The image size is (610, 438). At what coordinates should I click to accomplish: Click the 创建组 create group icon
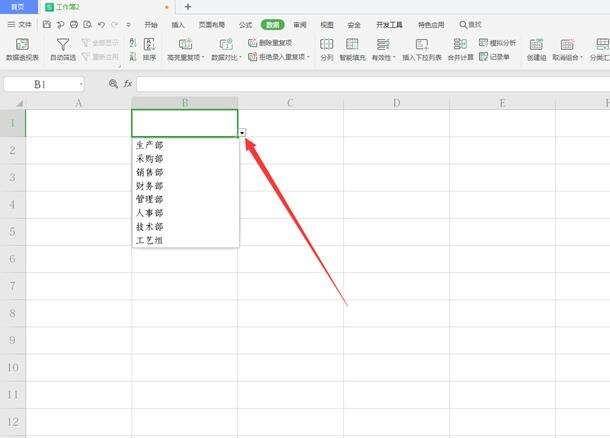pyautogui.click(x=536, y=44)
